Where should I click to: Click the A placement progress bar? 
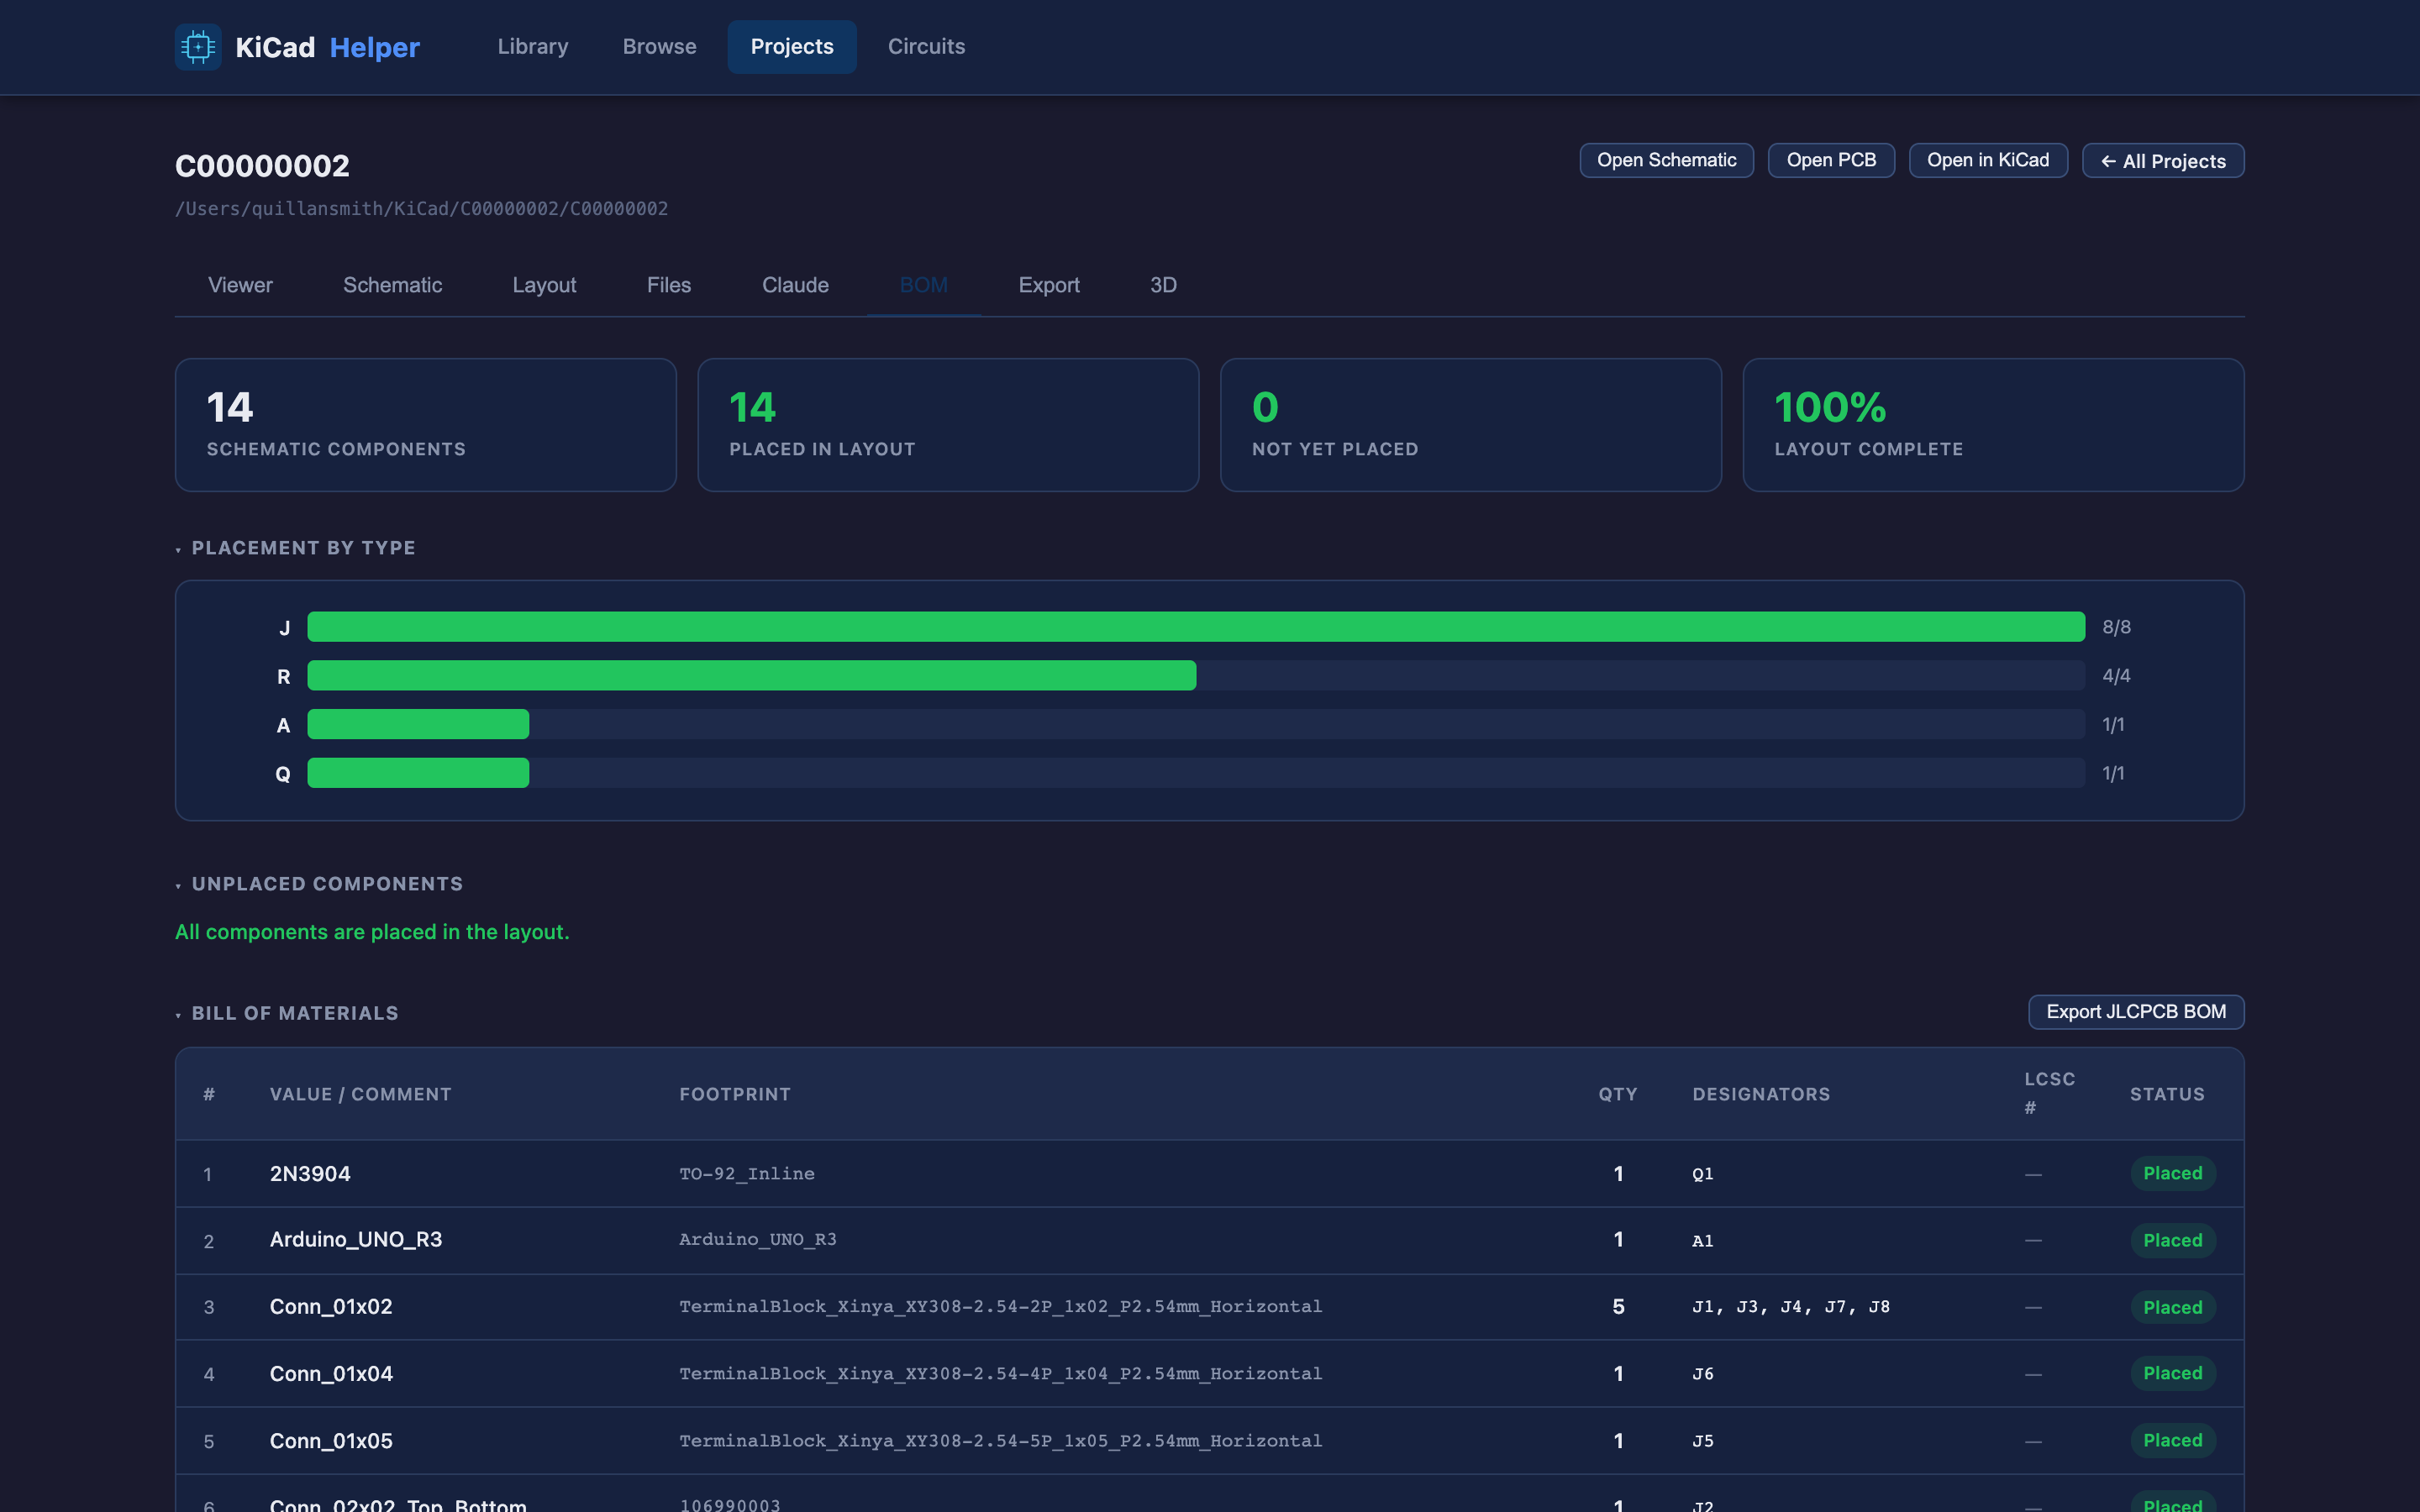[x=1196, y=725]
